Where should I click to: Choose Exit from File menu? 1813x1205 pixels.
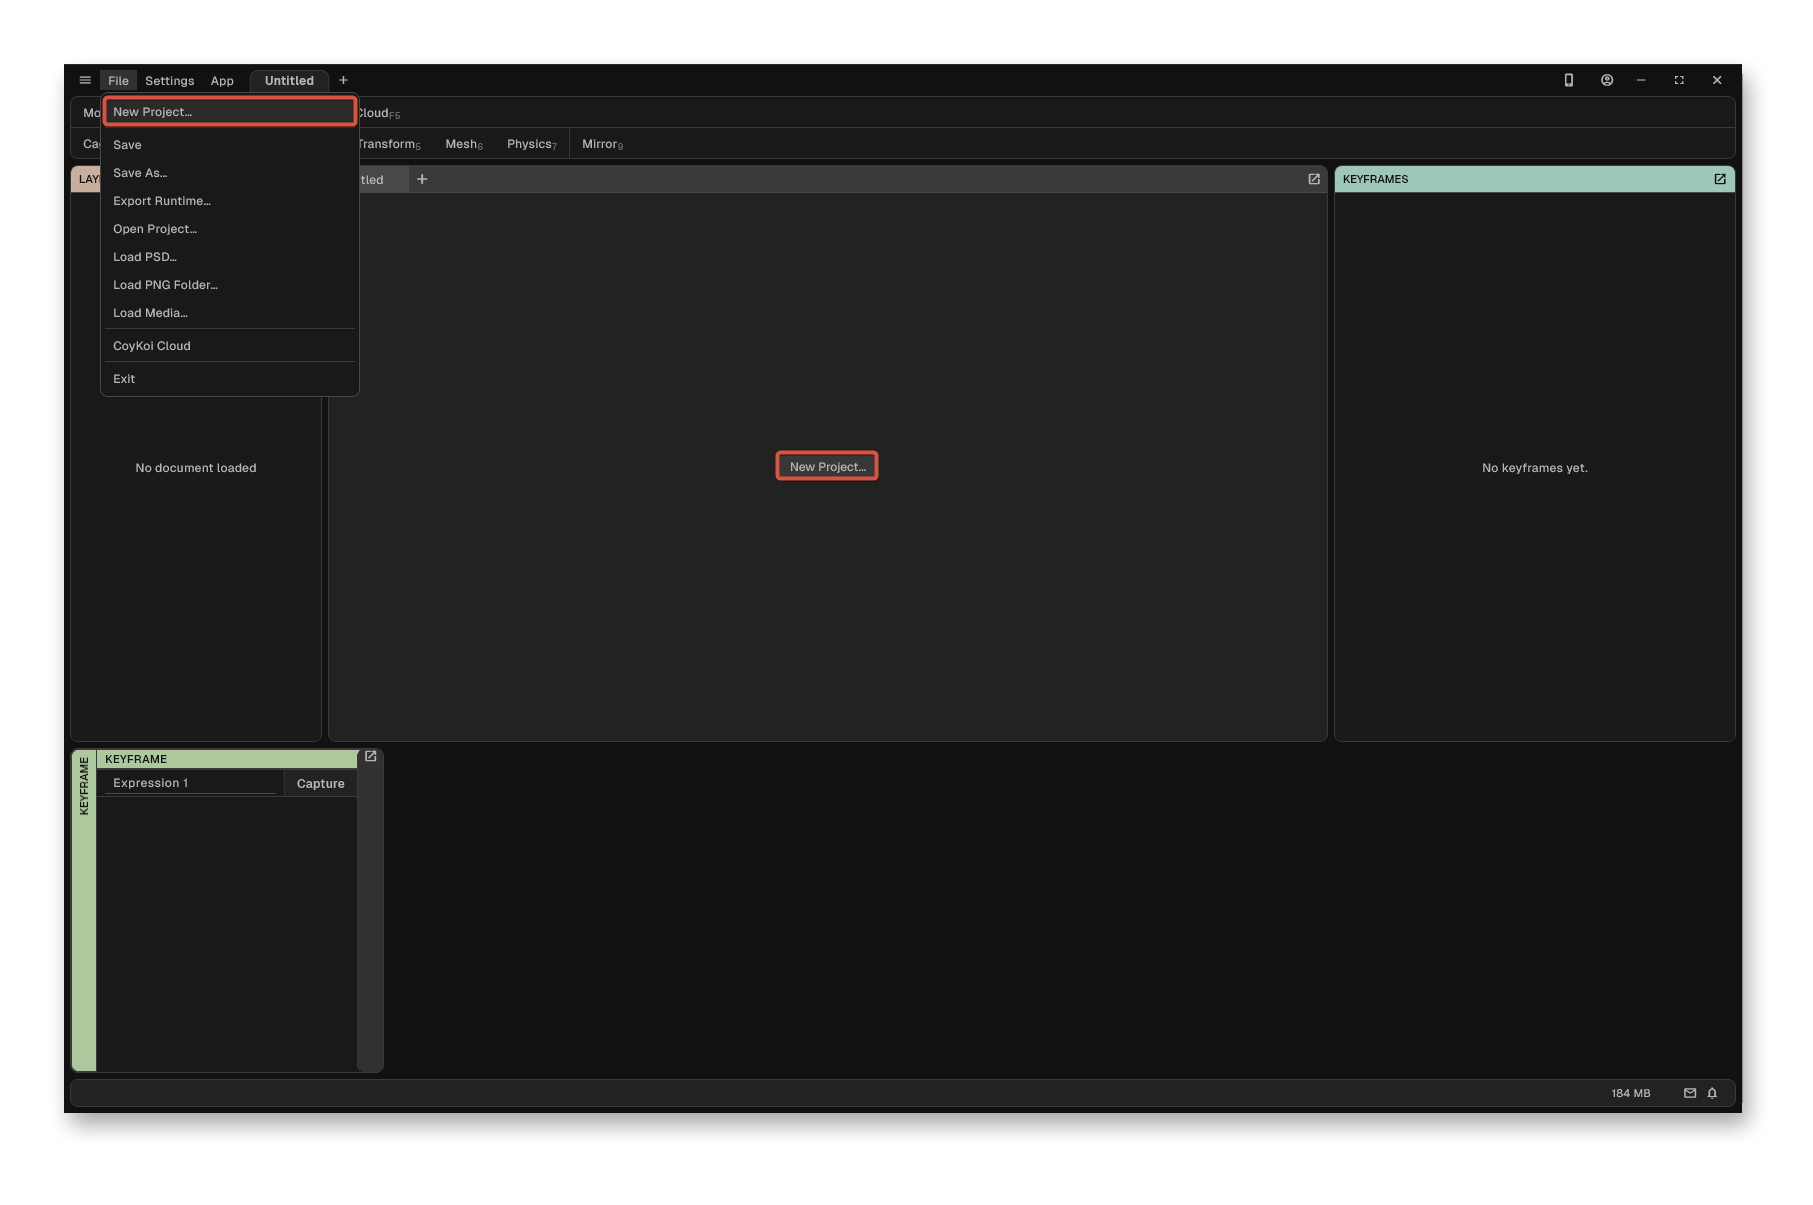pos(230,379)
